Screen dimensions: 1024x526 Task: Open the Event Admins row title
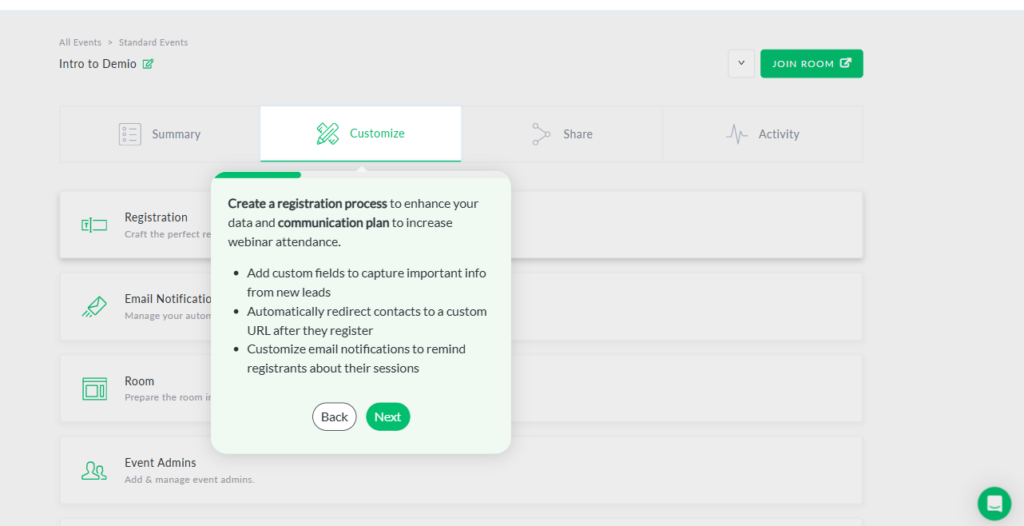point(161,463)
